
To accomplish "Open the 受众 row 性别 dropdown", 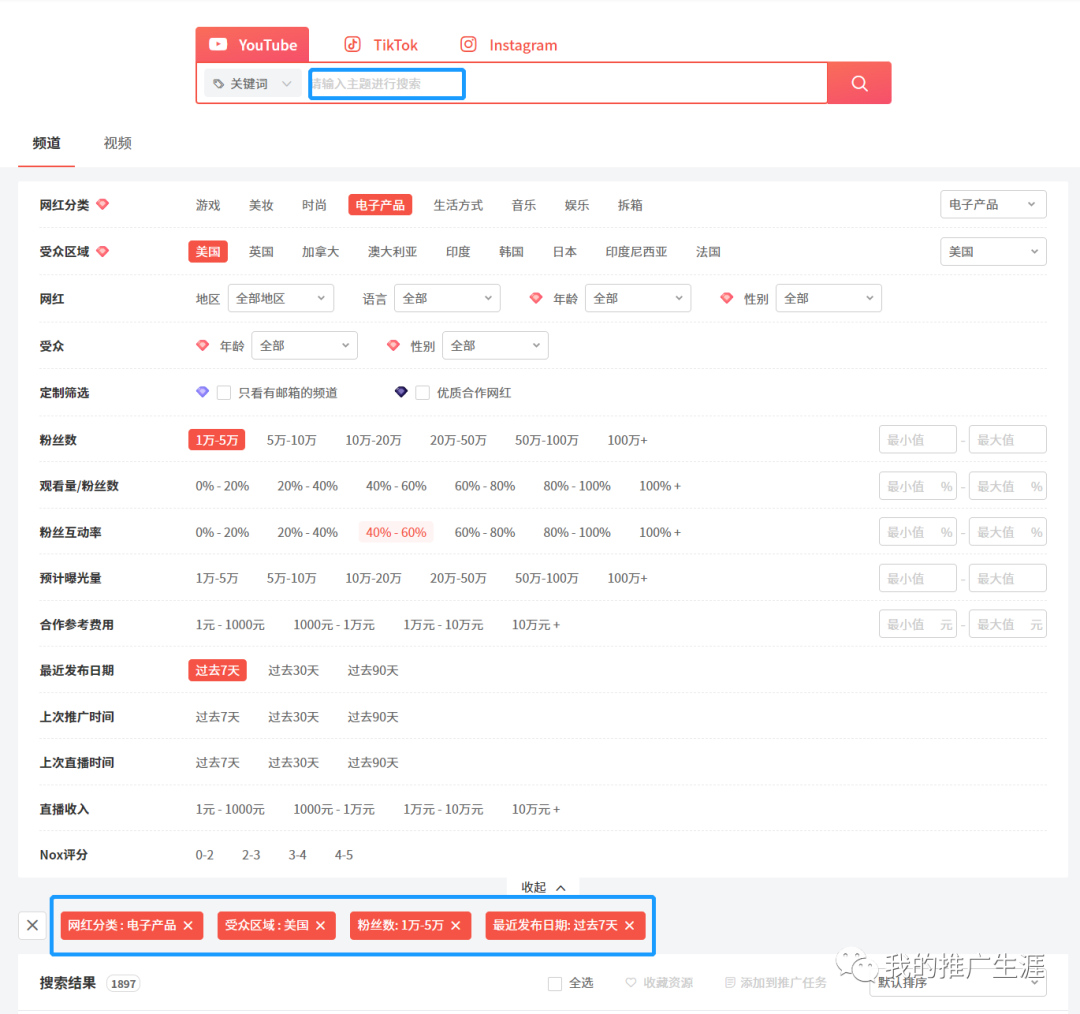I will pos(495,346).
